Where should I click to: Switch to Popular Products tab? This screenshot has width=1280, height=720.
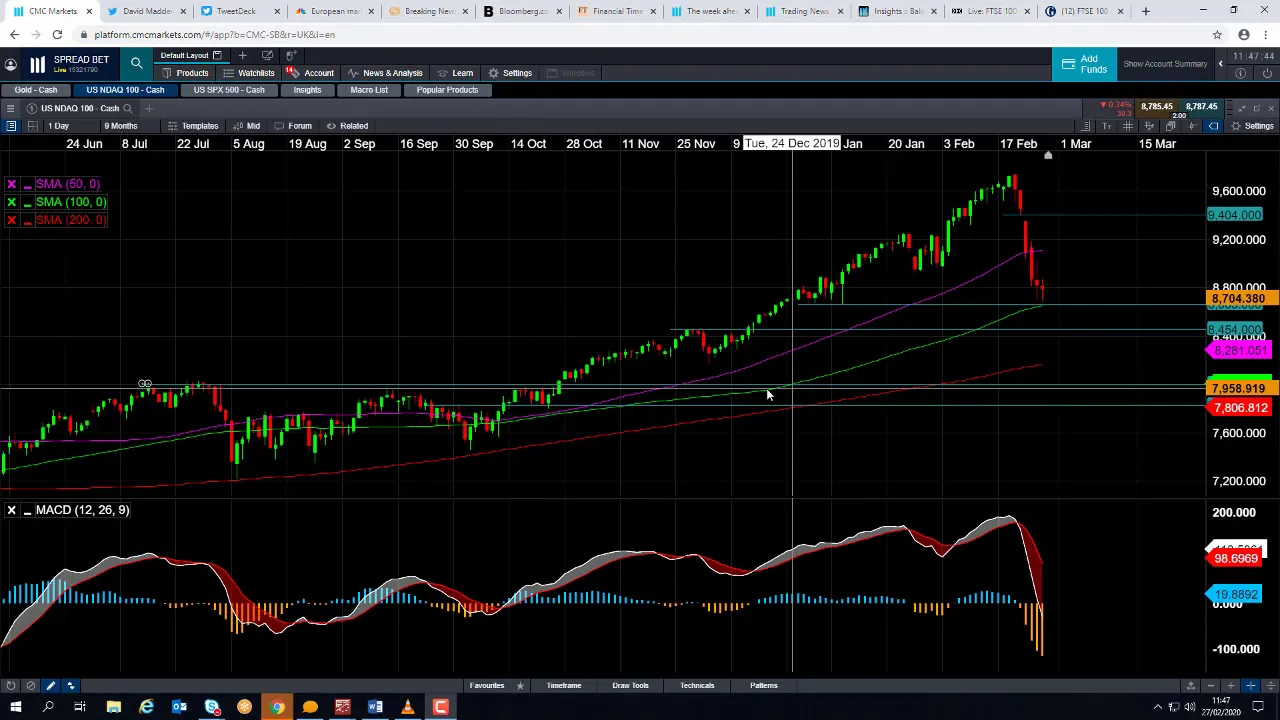[447, 90]
